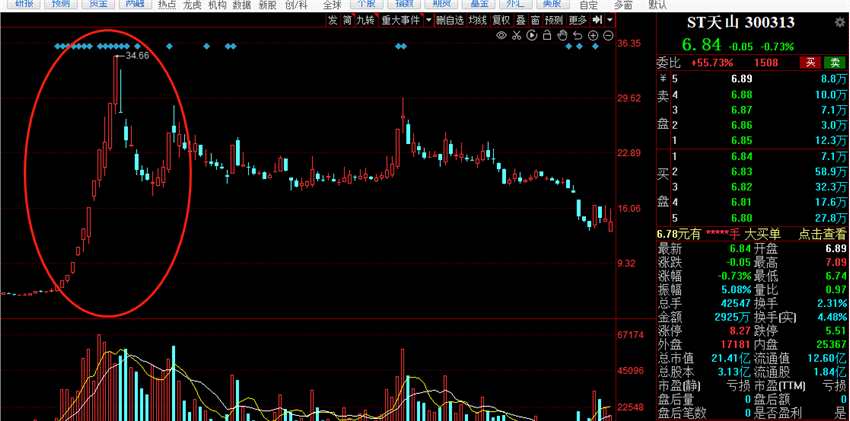Screen dimensions: 850x421
Task: Click the undo arrow icon
Action: tap(578, 36)
